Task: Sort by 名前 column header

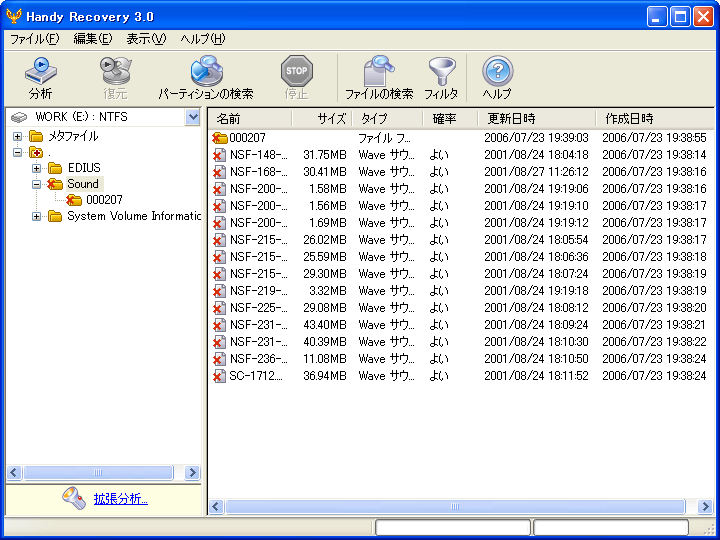Action: [250, 119]
